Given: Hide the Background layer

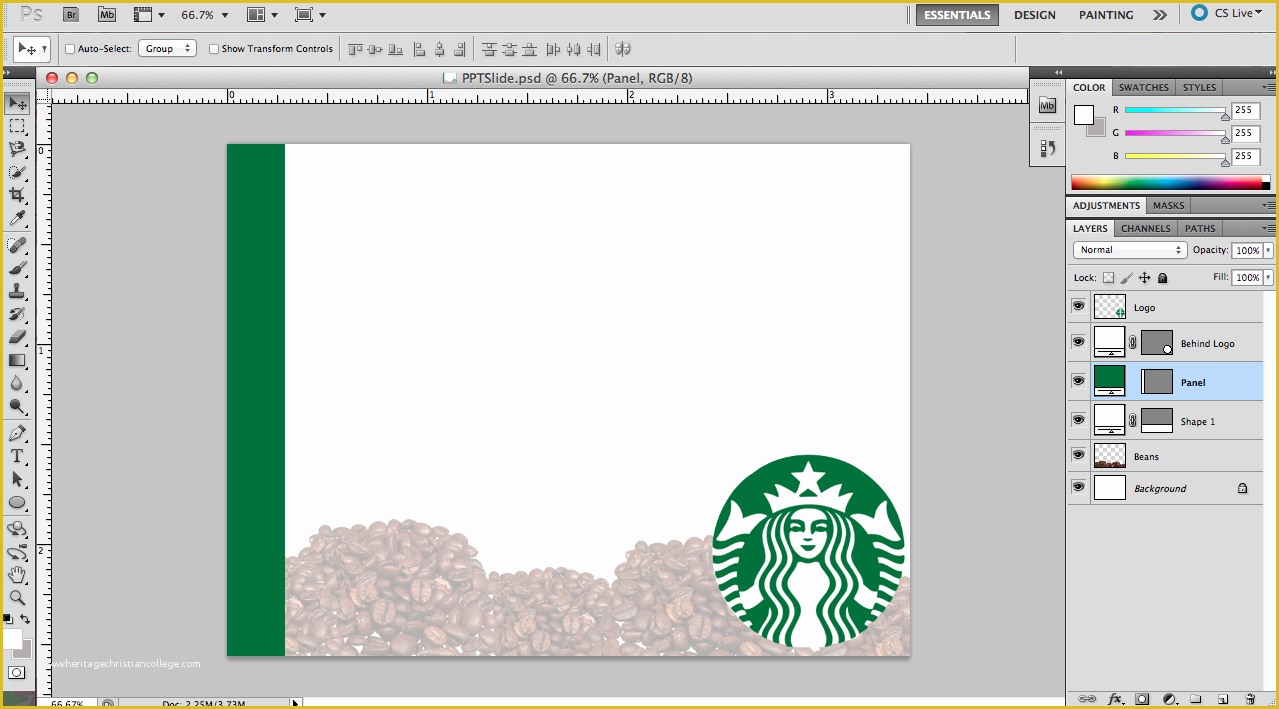Looking at the screenshot, I should (1078, 487).
